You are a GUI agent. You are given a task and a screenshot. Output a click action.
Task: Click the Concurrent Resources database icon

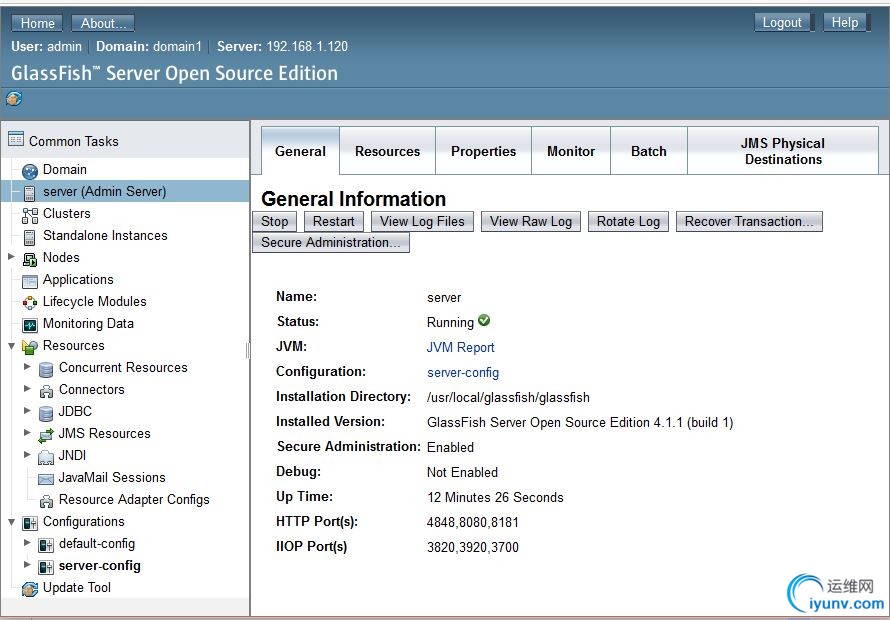(46, 370)
